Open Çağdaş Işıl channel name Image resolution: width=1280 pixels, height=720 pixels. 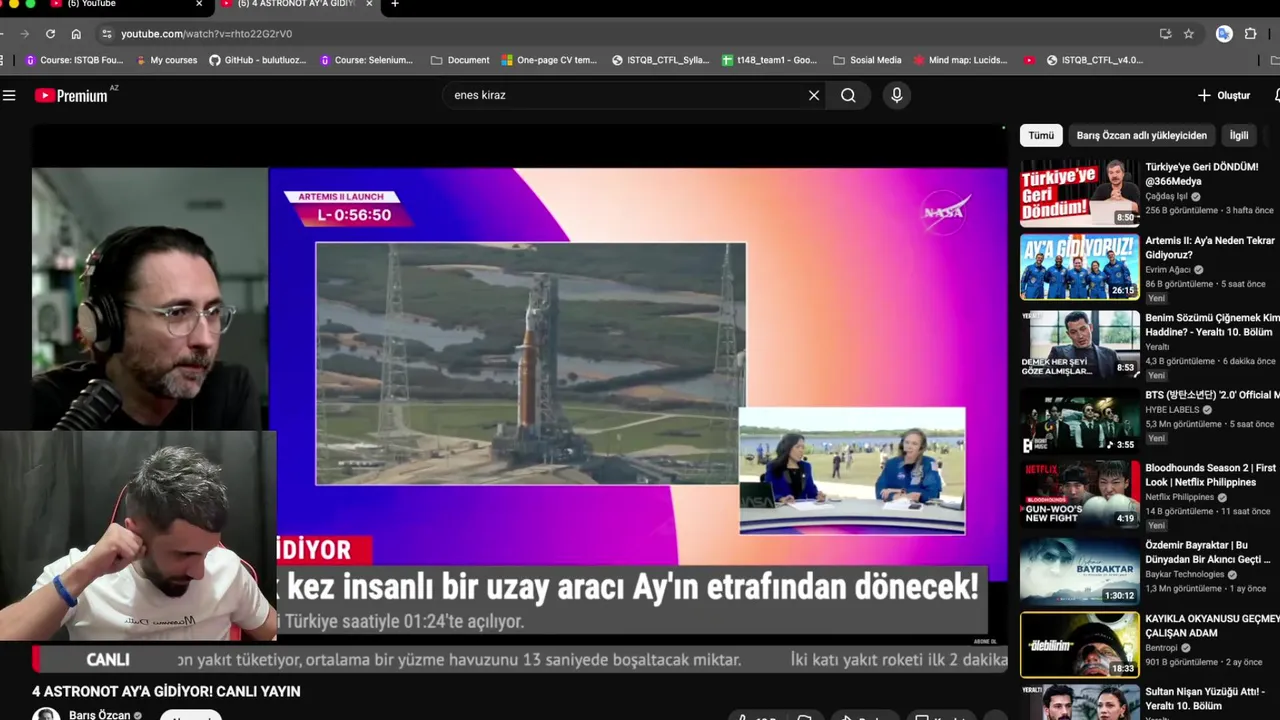tap(1166, 197)
